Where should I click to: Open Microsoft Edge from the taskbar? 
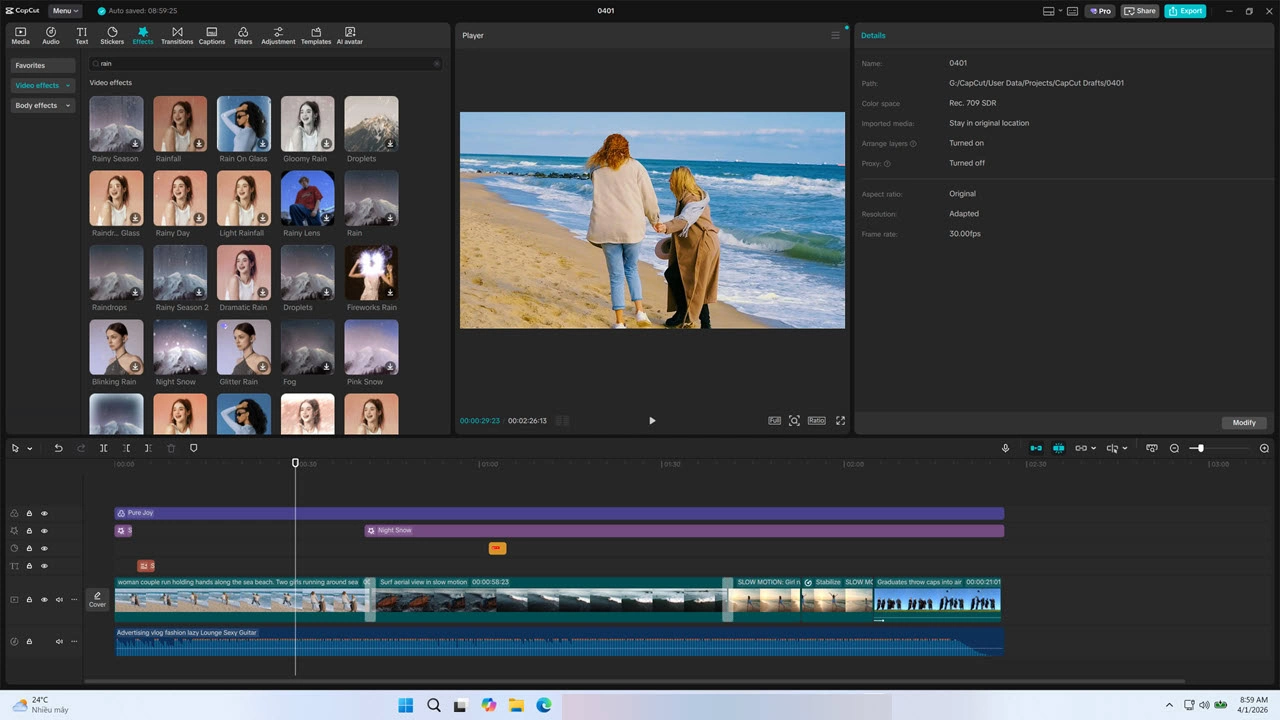click(544, 705)
